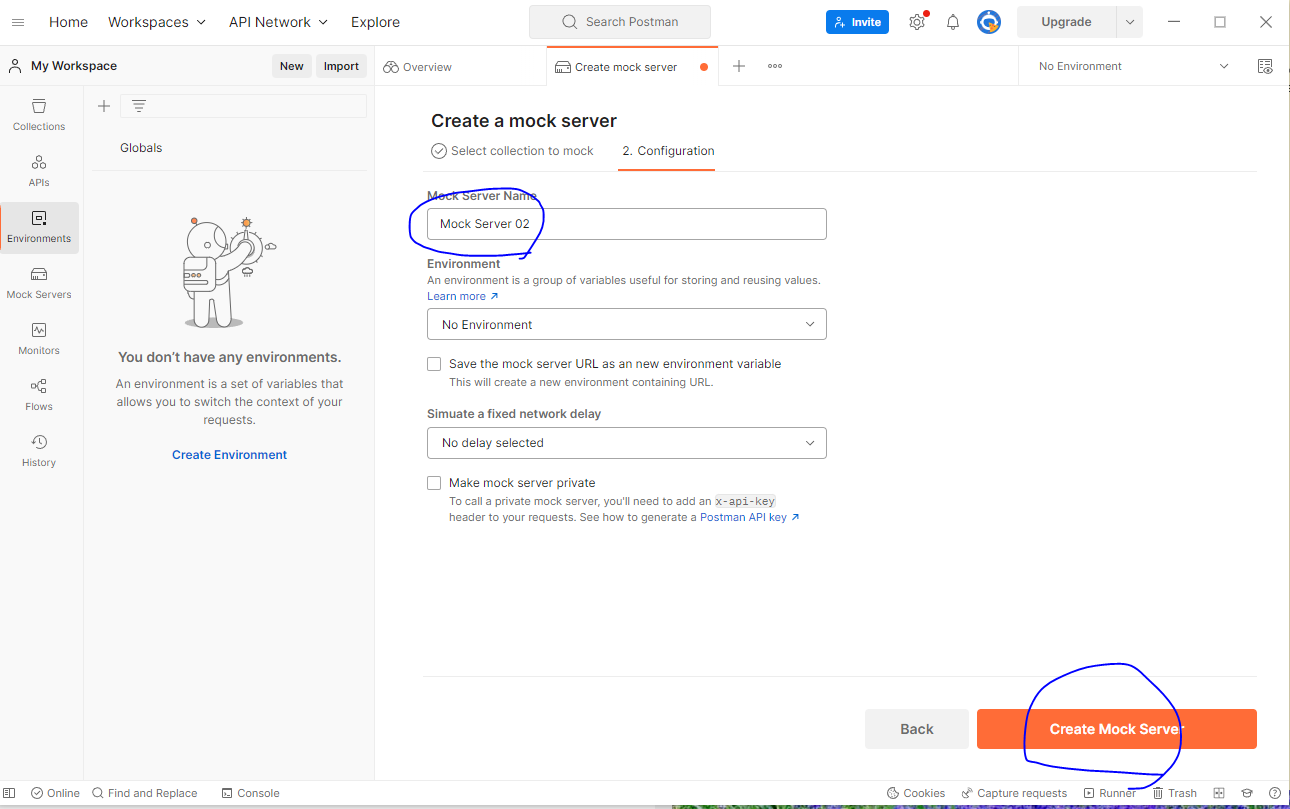The height and width of the screenshot is (809, 1290).
Task: Click the Upgrade button
Action: tap(1066, 22)
